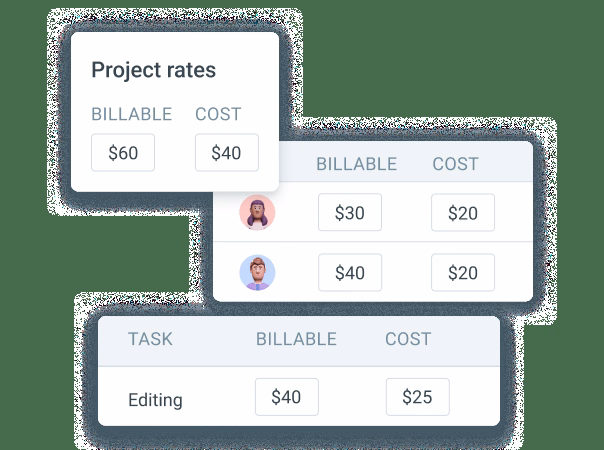Edit the Editing task $25 cost rate
Image resolution: width=604 pixels, height=450 pixels.
tap(417, 397)
